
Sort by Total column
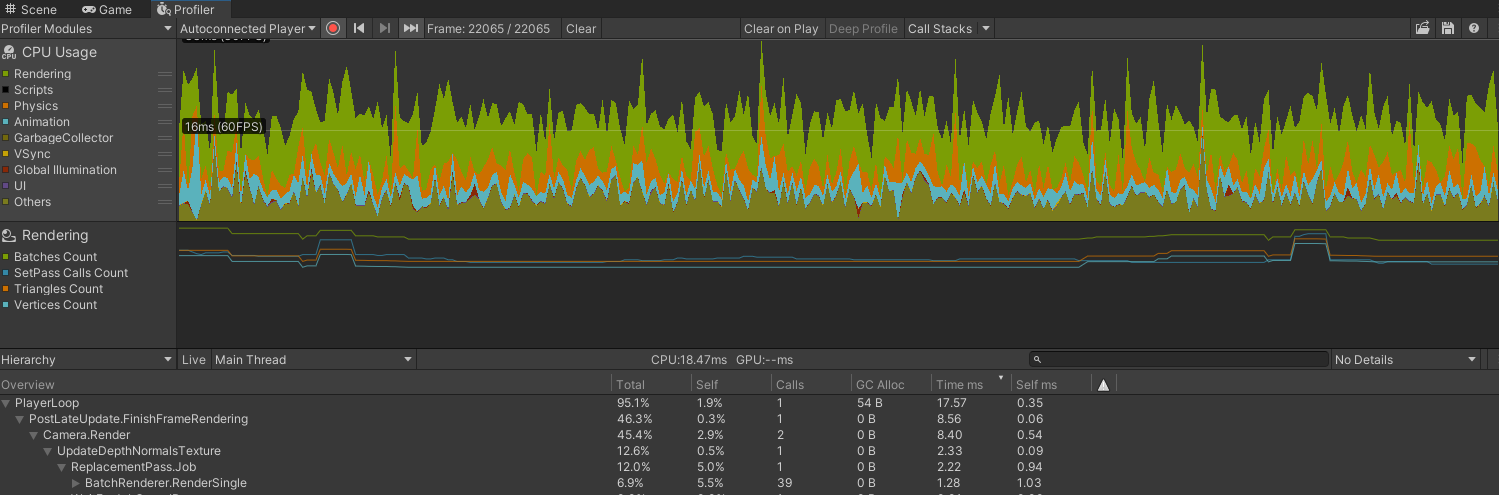pyautogui.click(x=651, y=385)
